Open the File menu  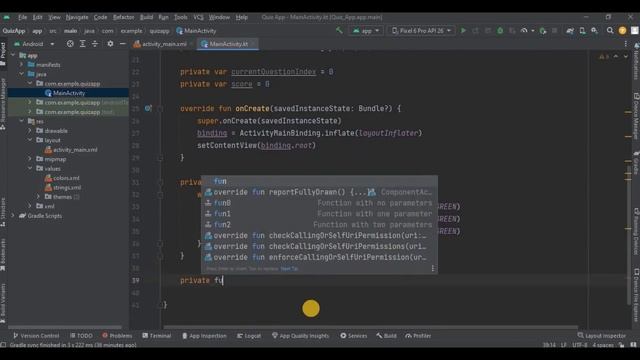coord(22,17)
